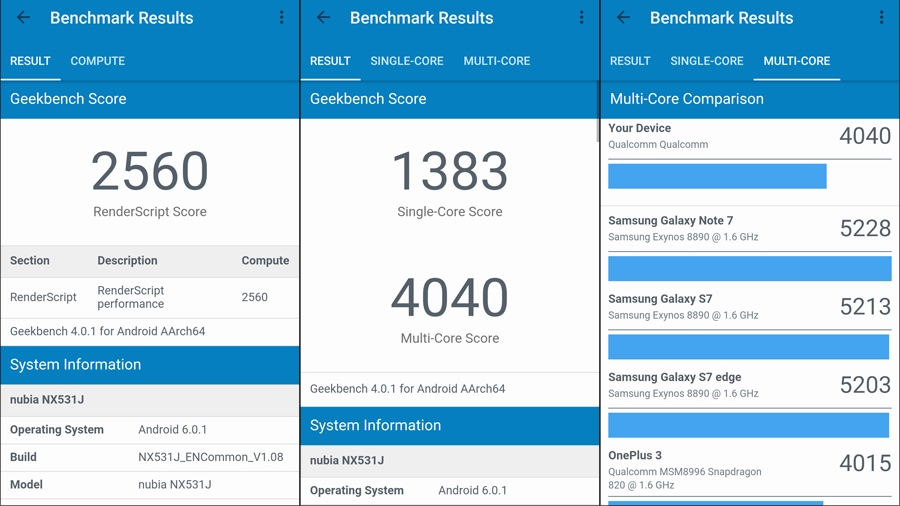Screen dimensions: 900x506
Task: Tap Your Device 4040 score bar
Action: [717, 176]
